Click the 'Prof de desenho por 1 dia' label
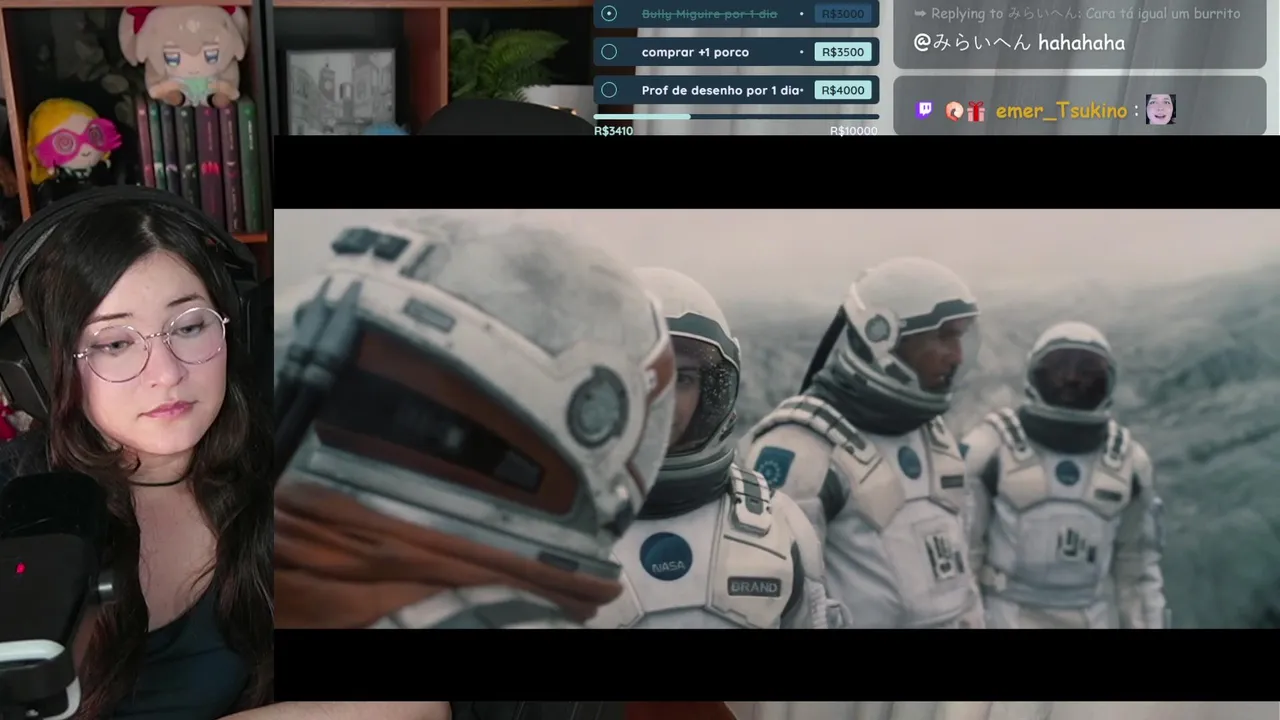1280x720 pixels. (722, 90)
